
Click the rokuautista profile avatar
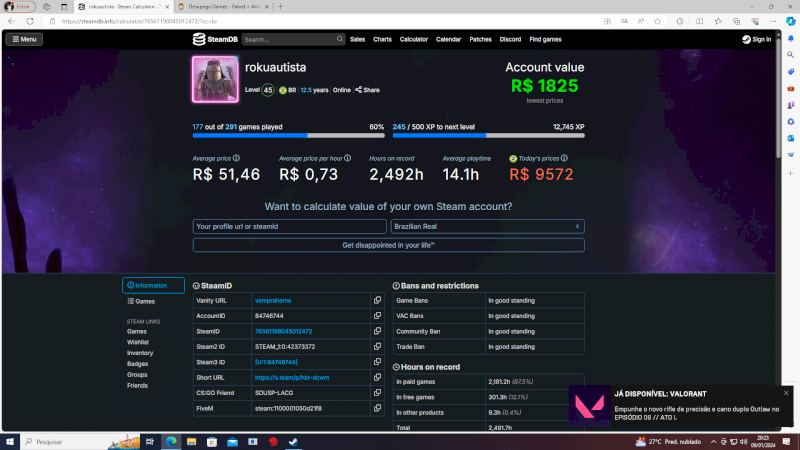(x=215, y=80)
